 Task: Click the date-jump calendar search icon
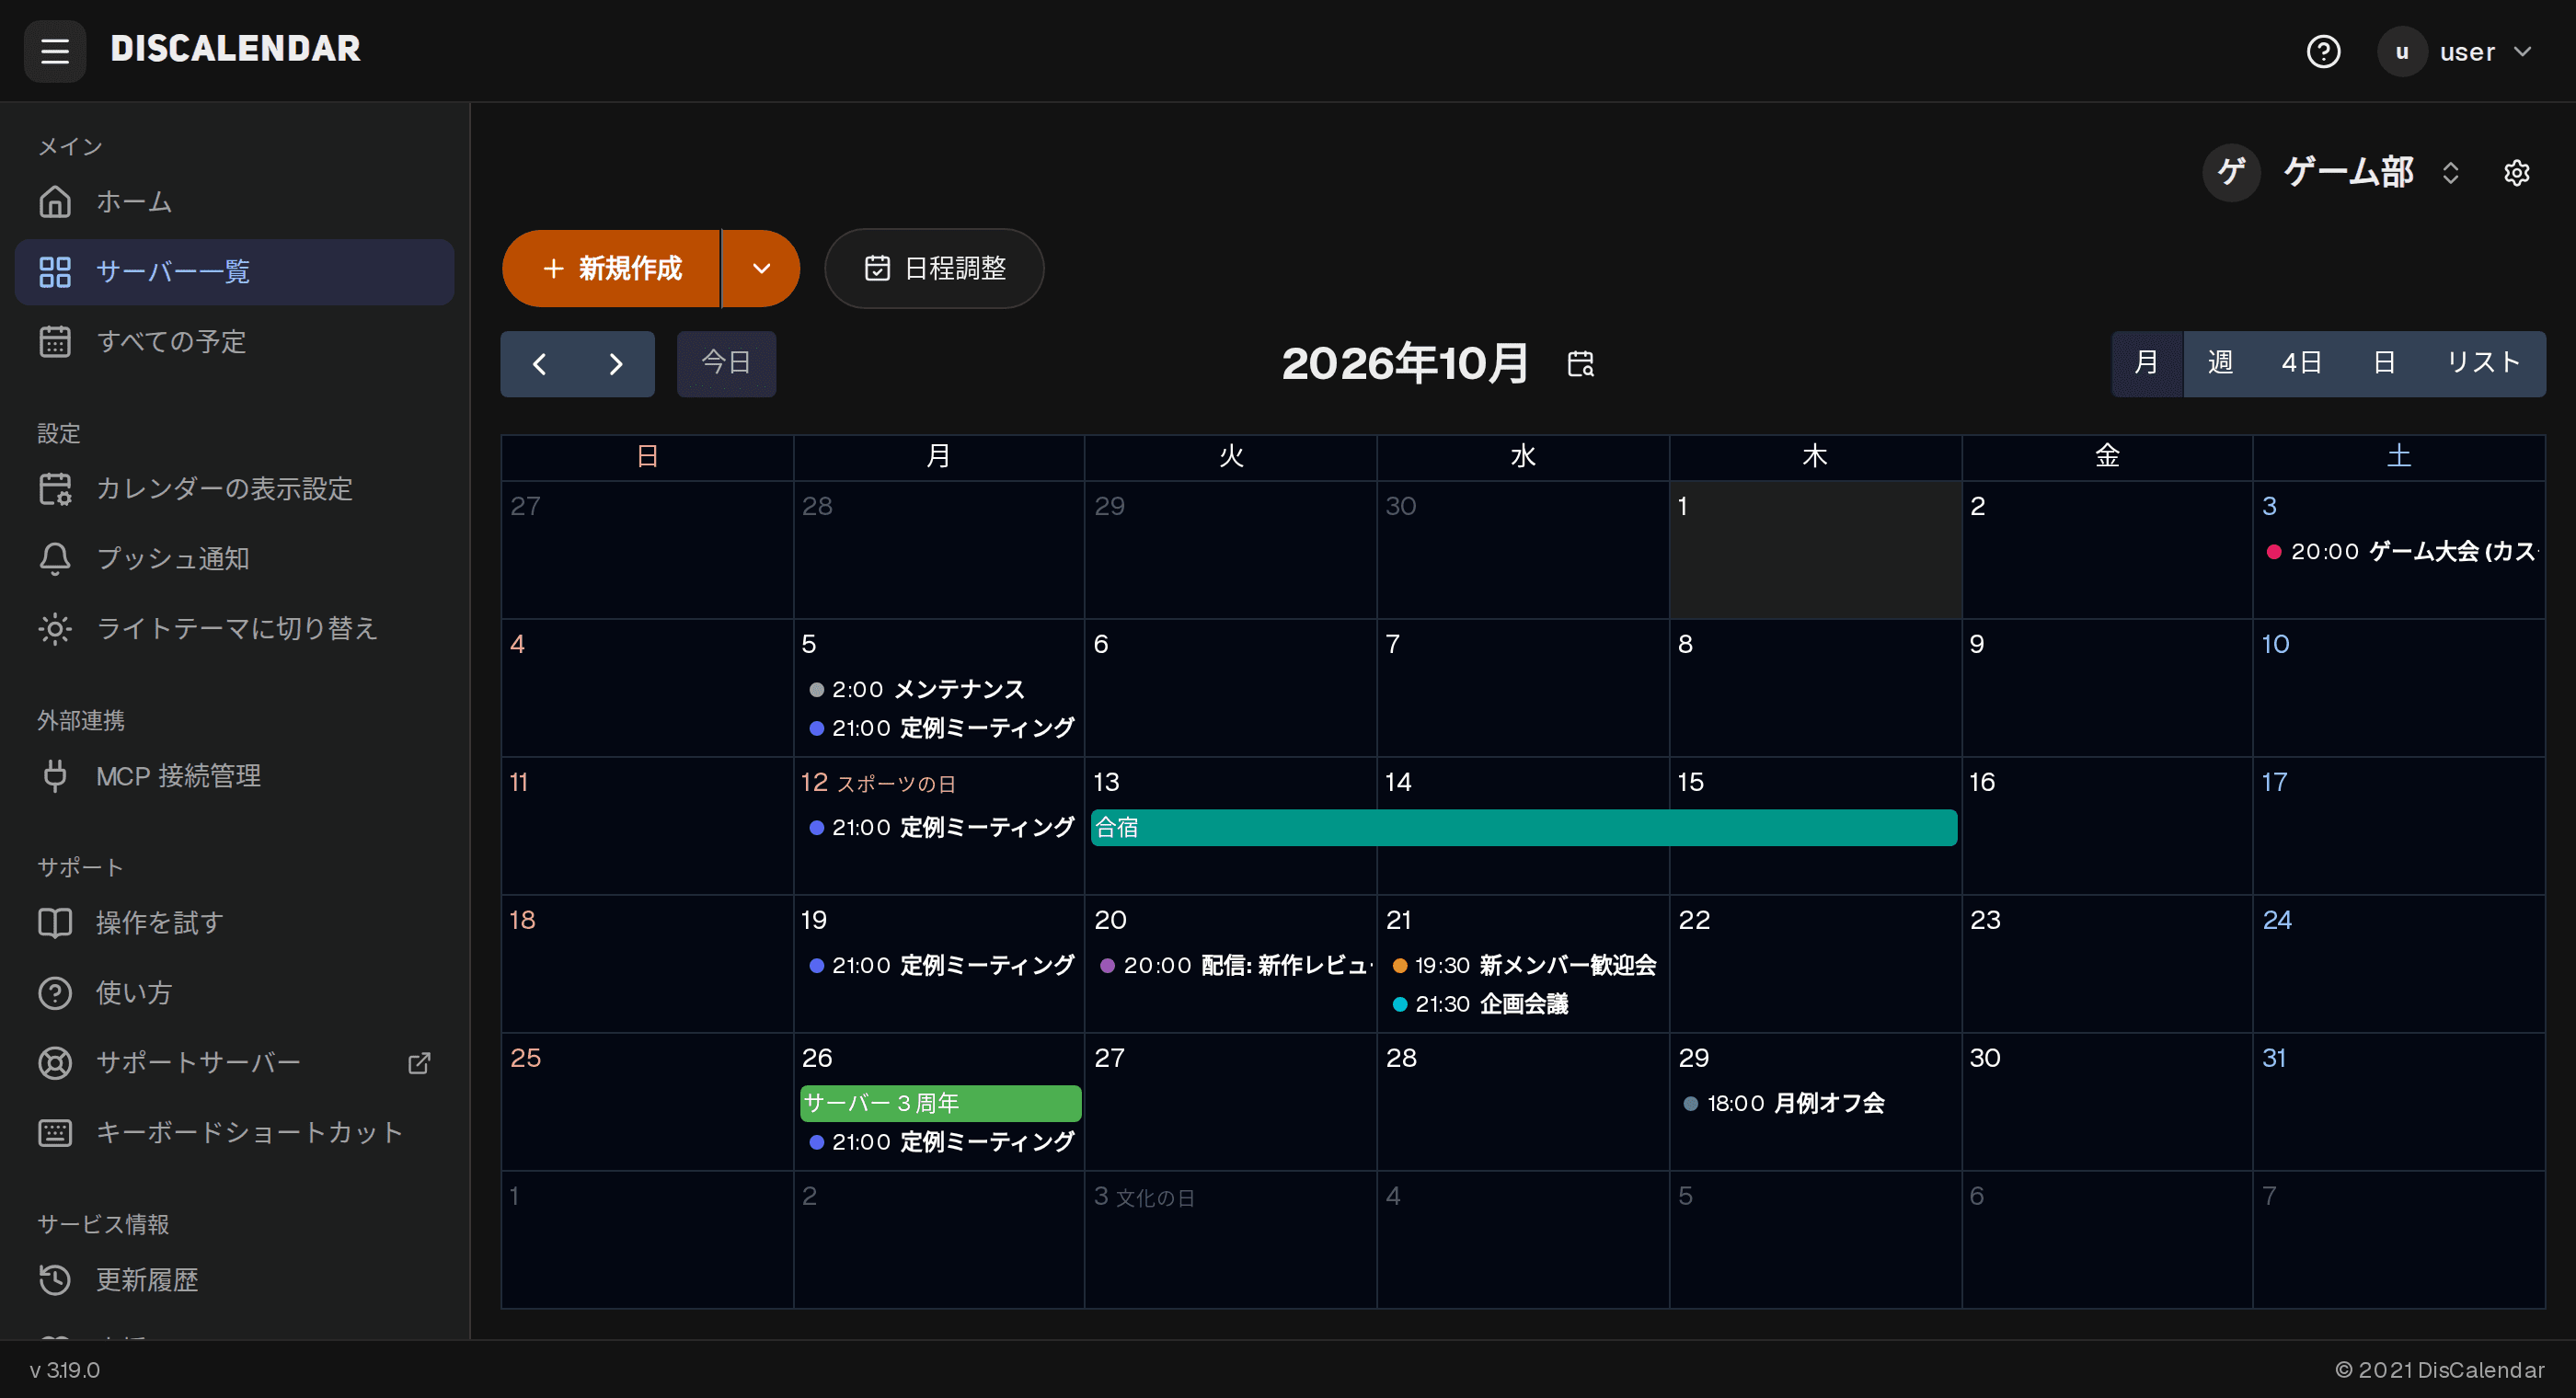click(x=1580, y=363)
